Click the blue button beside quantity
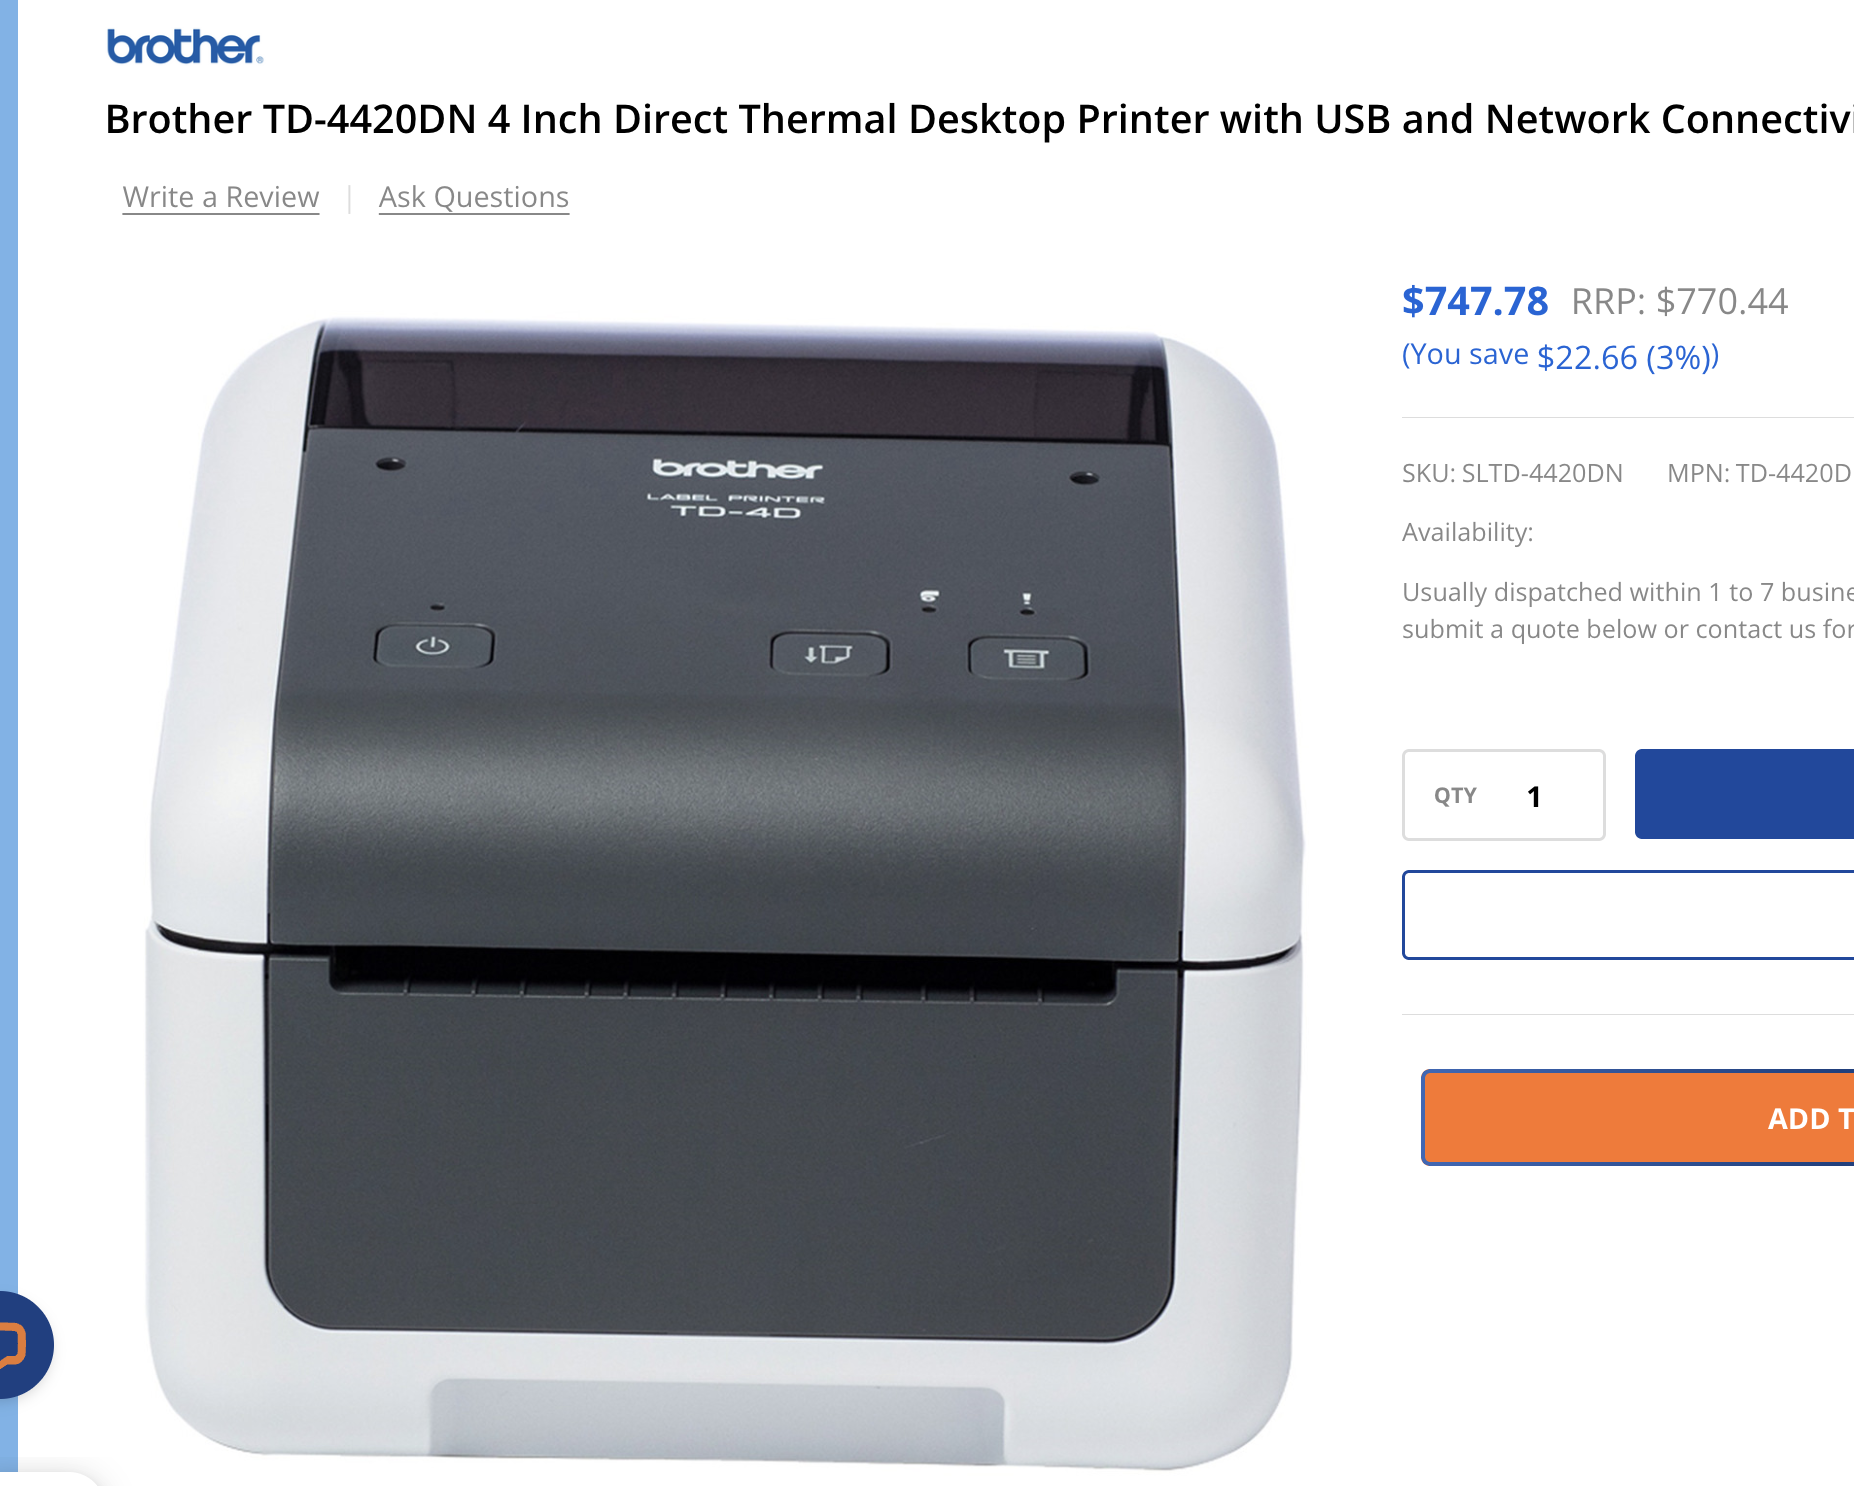 click(x=1744, y=794)
